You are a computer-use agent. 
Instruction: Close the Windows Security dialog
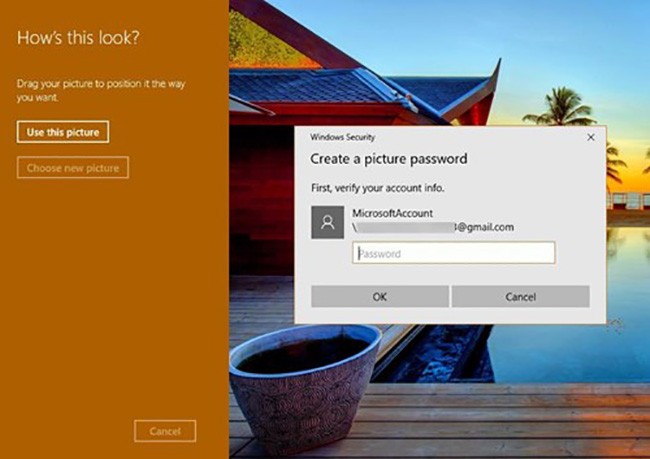pos(591,137)
